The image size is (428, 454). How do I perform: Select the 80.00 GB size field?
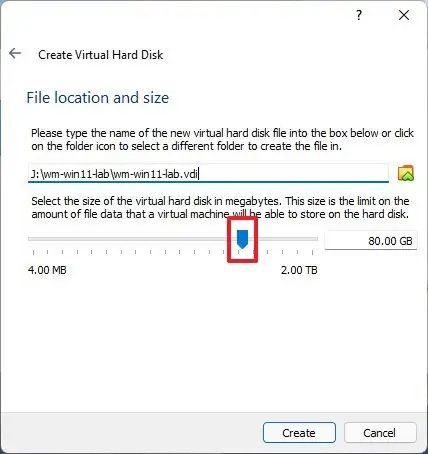[x=371, y=240]
